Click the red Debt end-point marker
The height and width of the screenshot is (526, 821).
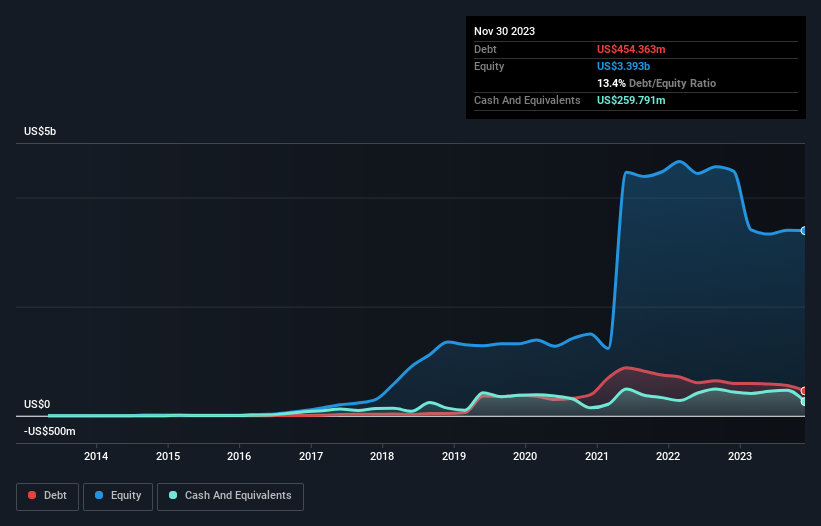[804, 391]
